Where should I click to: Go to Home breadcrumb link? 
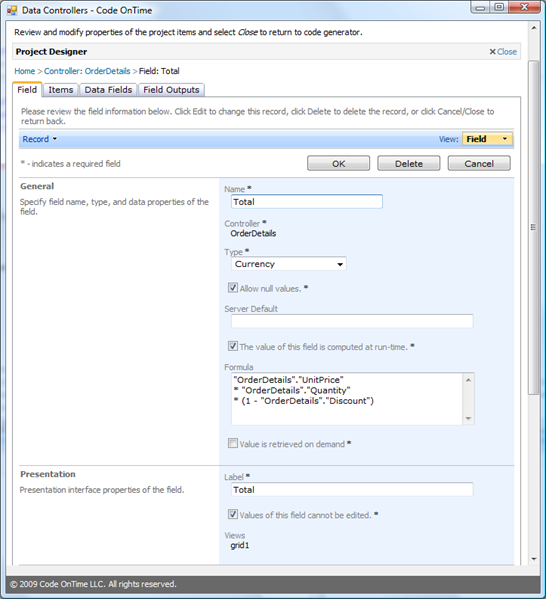[24, 71]
